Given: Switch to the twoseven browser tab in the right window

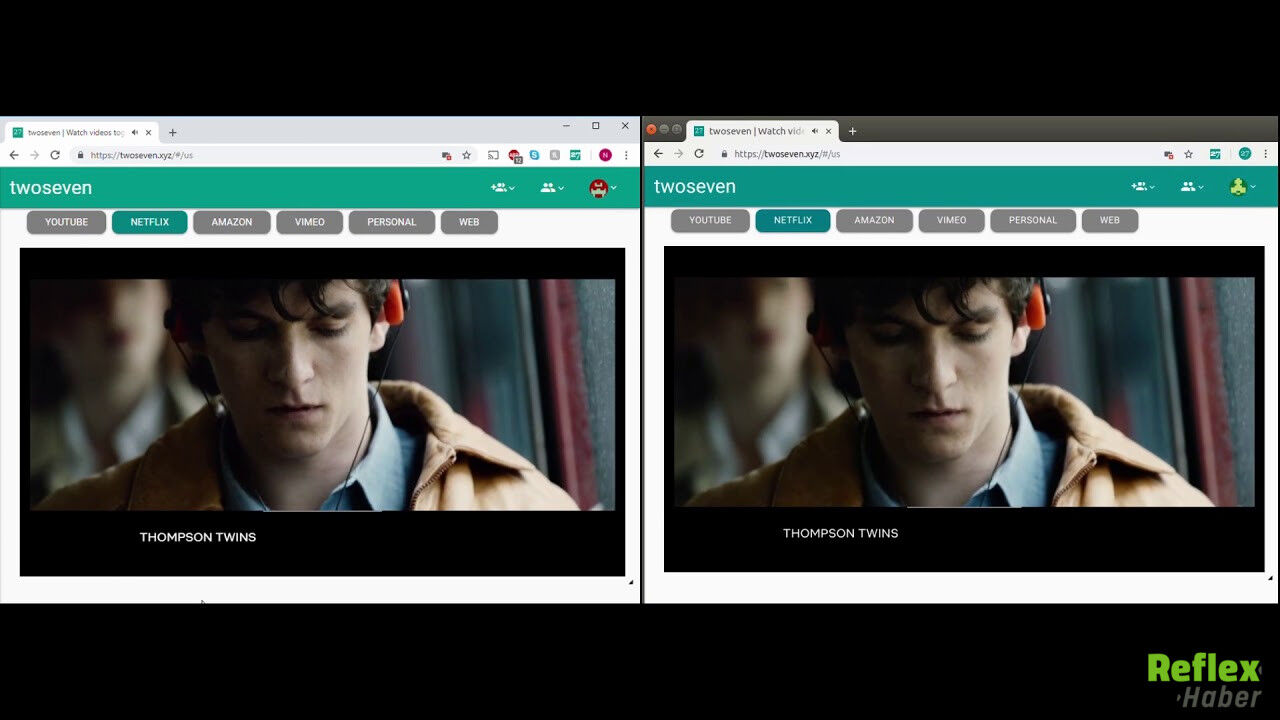Looking at the screenshot, I should (x=763, y=131).
